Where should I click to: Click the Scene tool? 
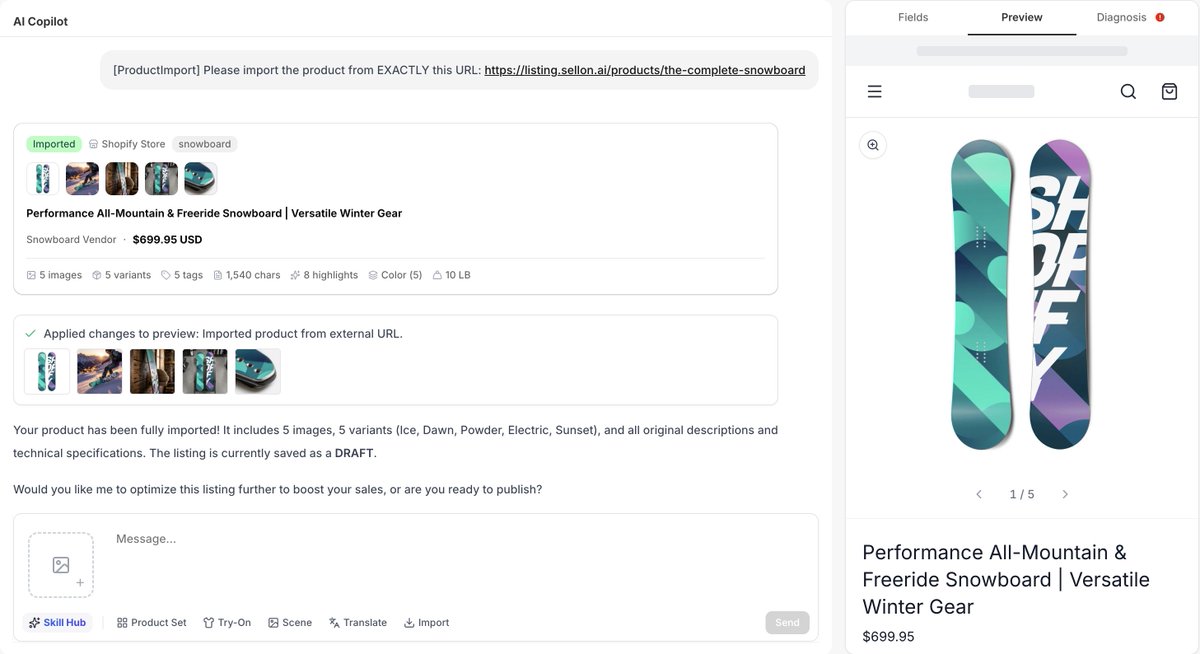tap(290, 622)
